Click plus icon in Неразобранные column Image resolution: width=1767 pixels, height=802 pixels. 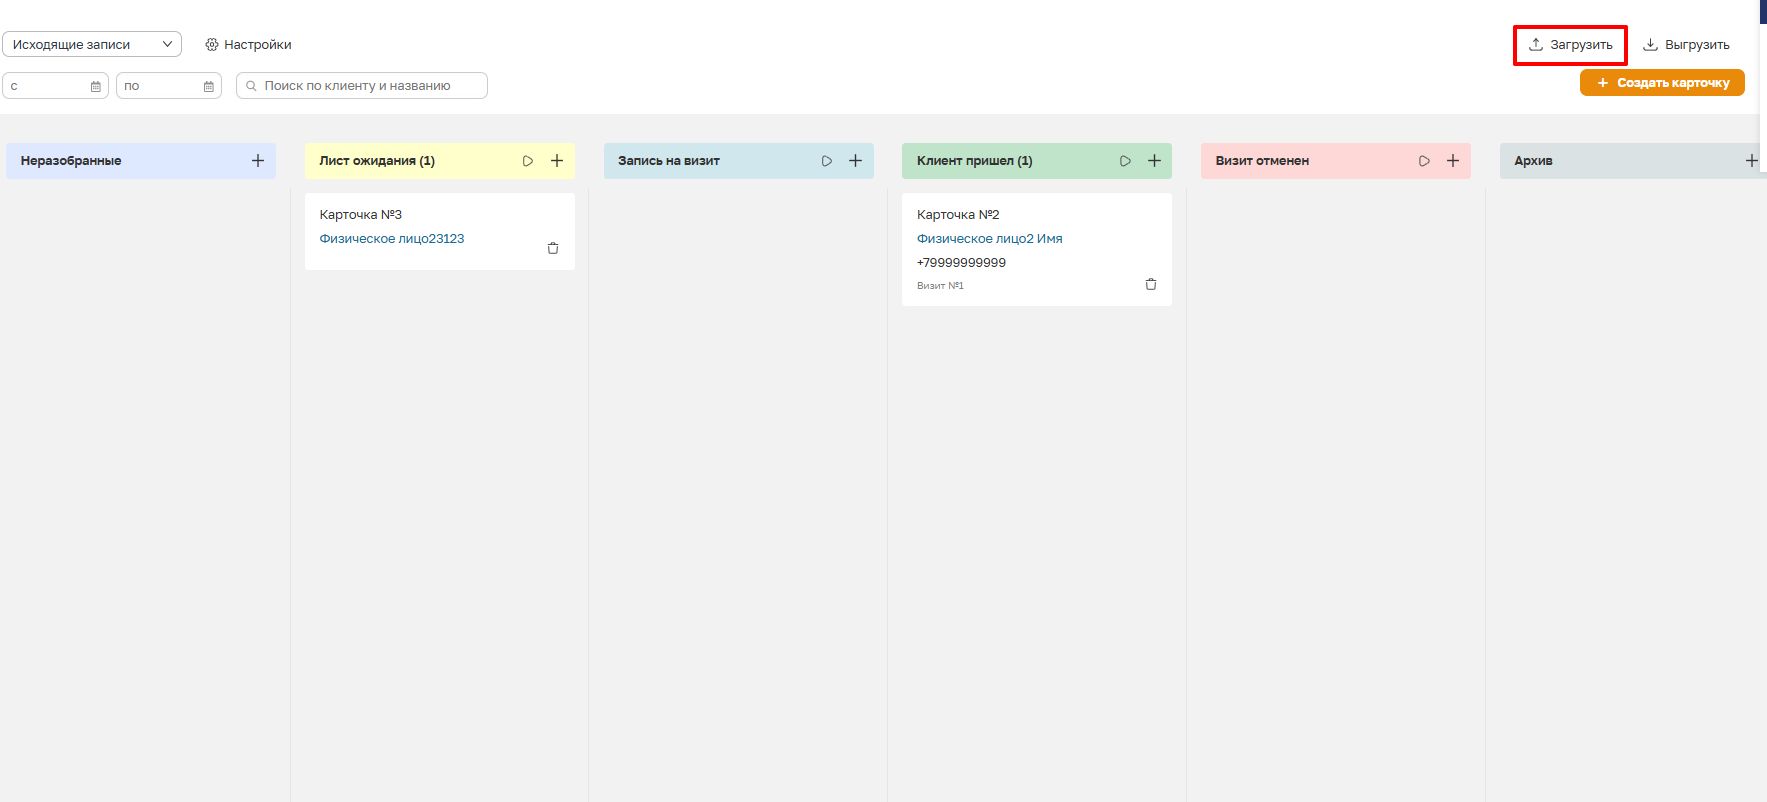click(x=258, y=161)
